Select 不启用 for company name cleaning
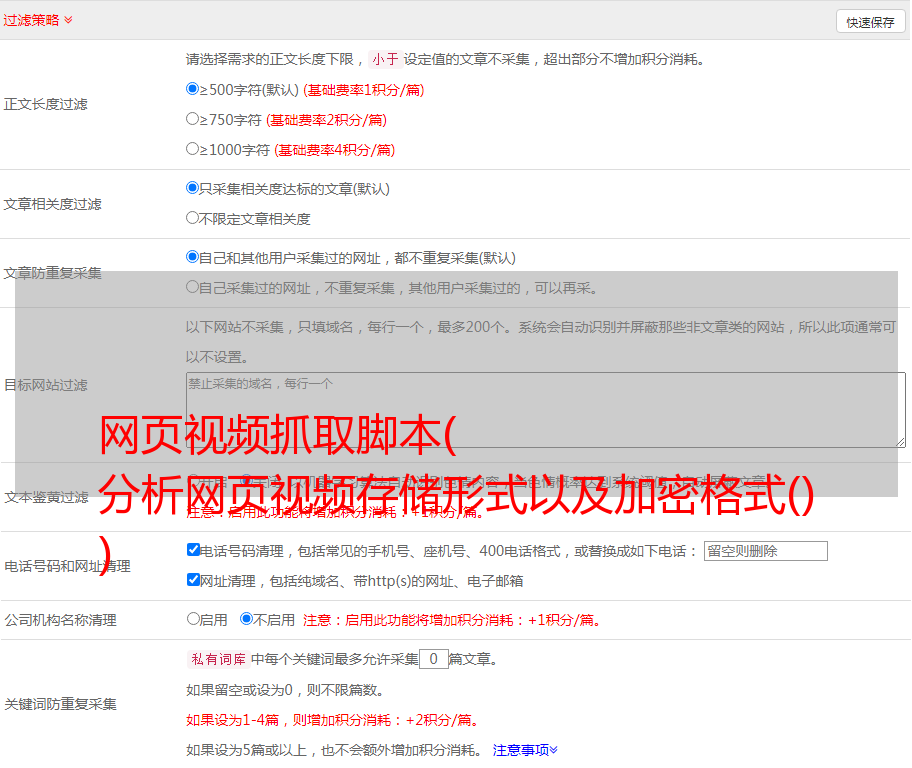The height and width of the screenshot is (768, 912). click(x=247, y=619)
